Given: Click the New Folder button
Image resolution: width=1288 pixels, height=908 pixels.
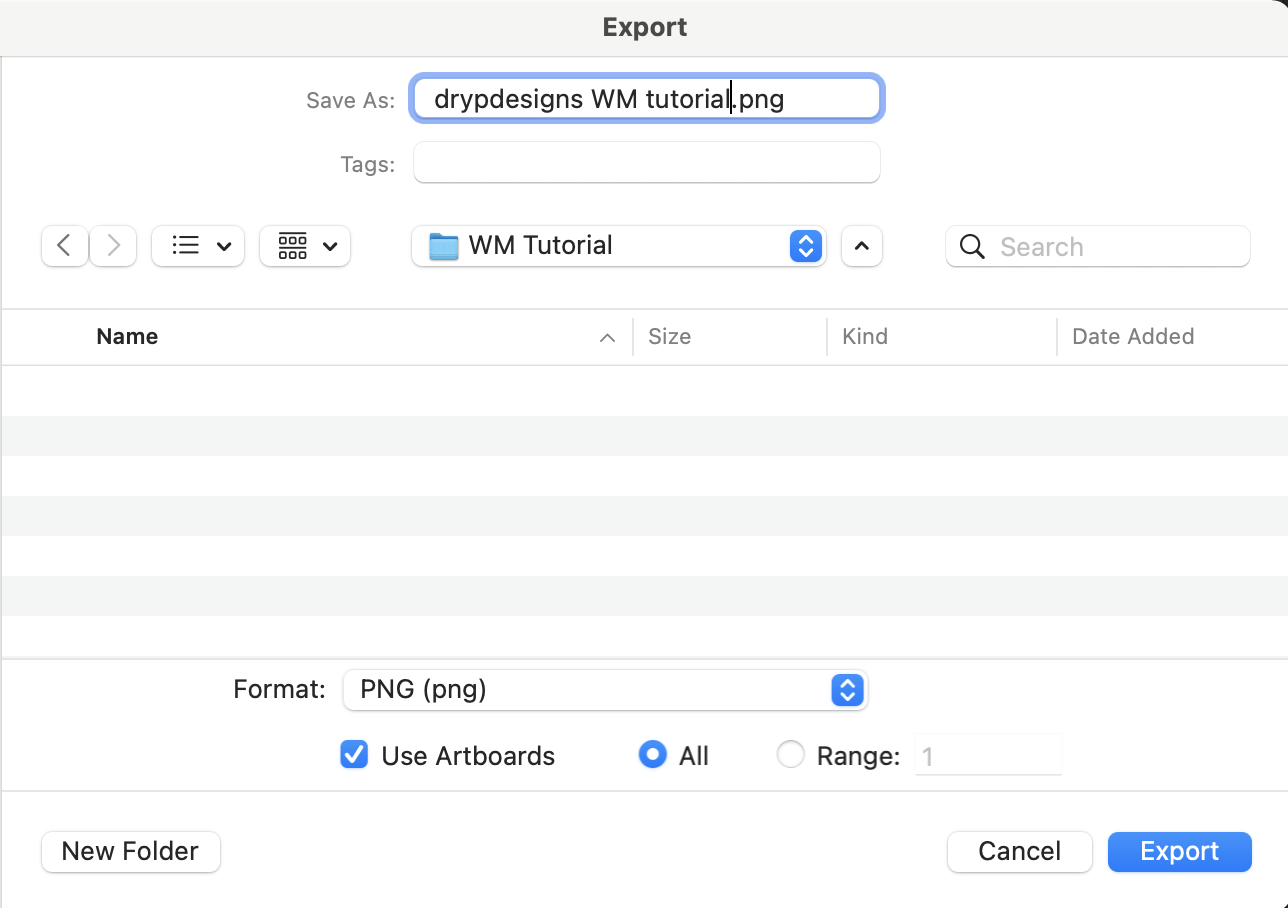Looking at the screenshot, I should click(130, 851).
